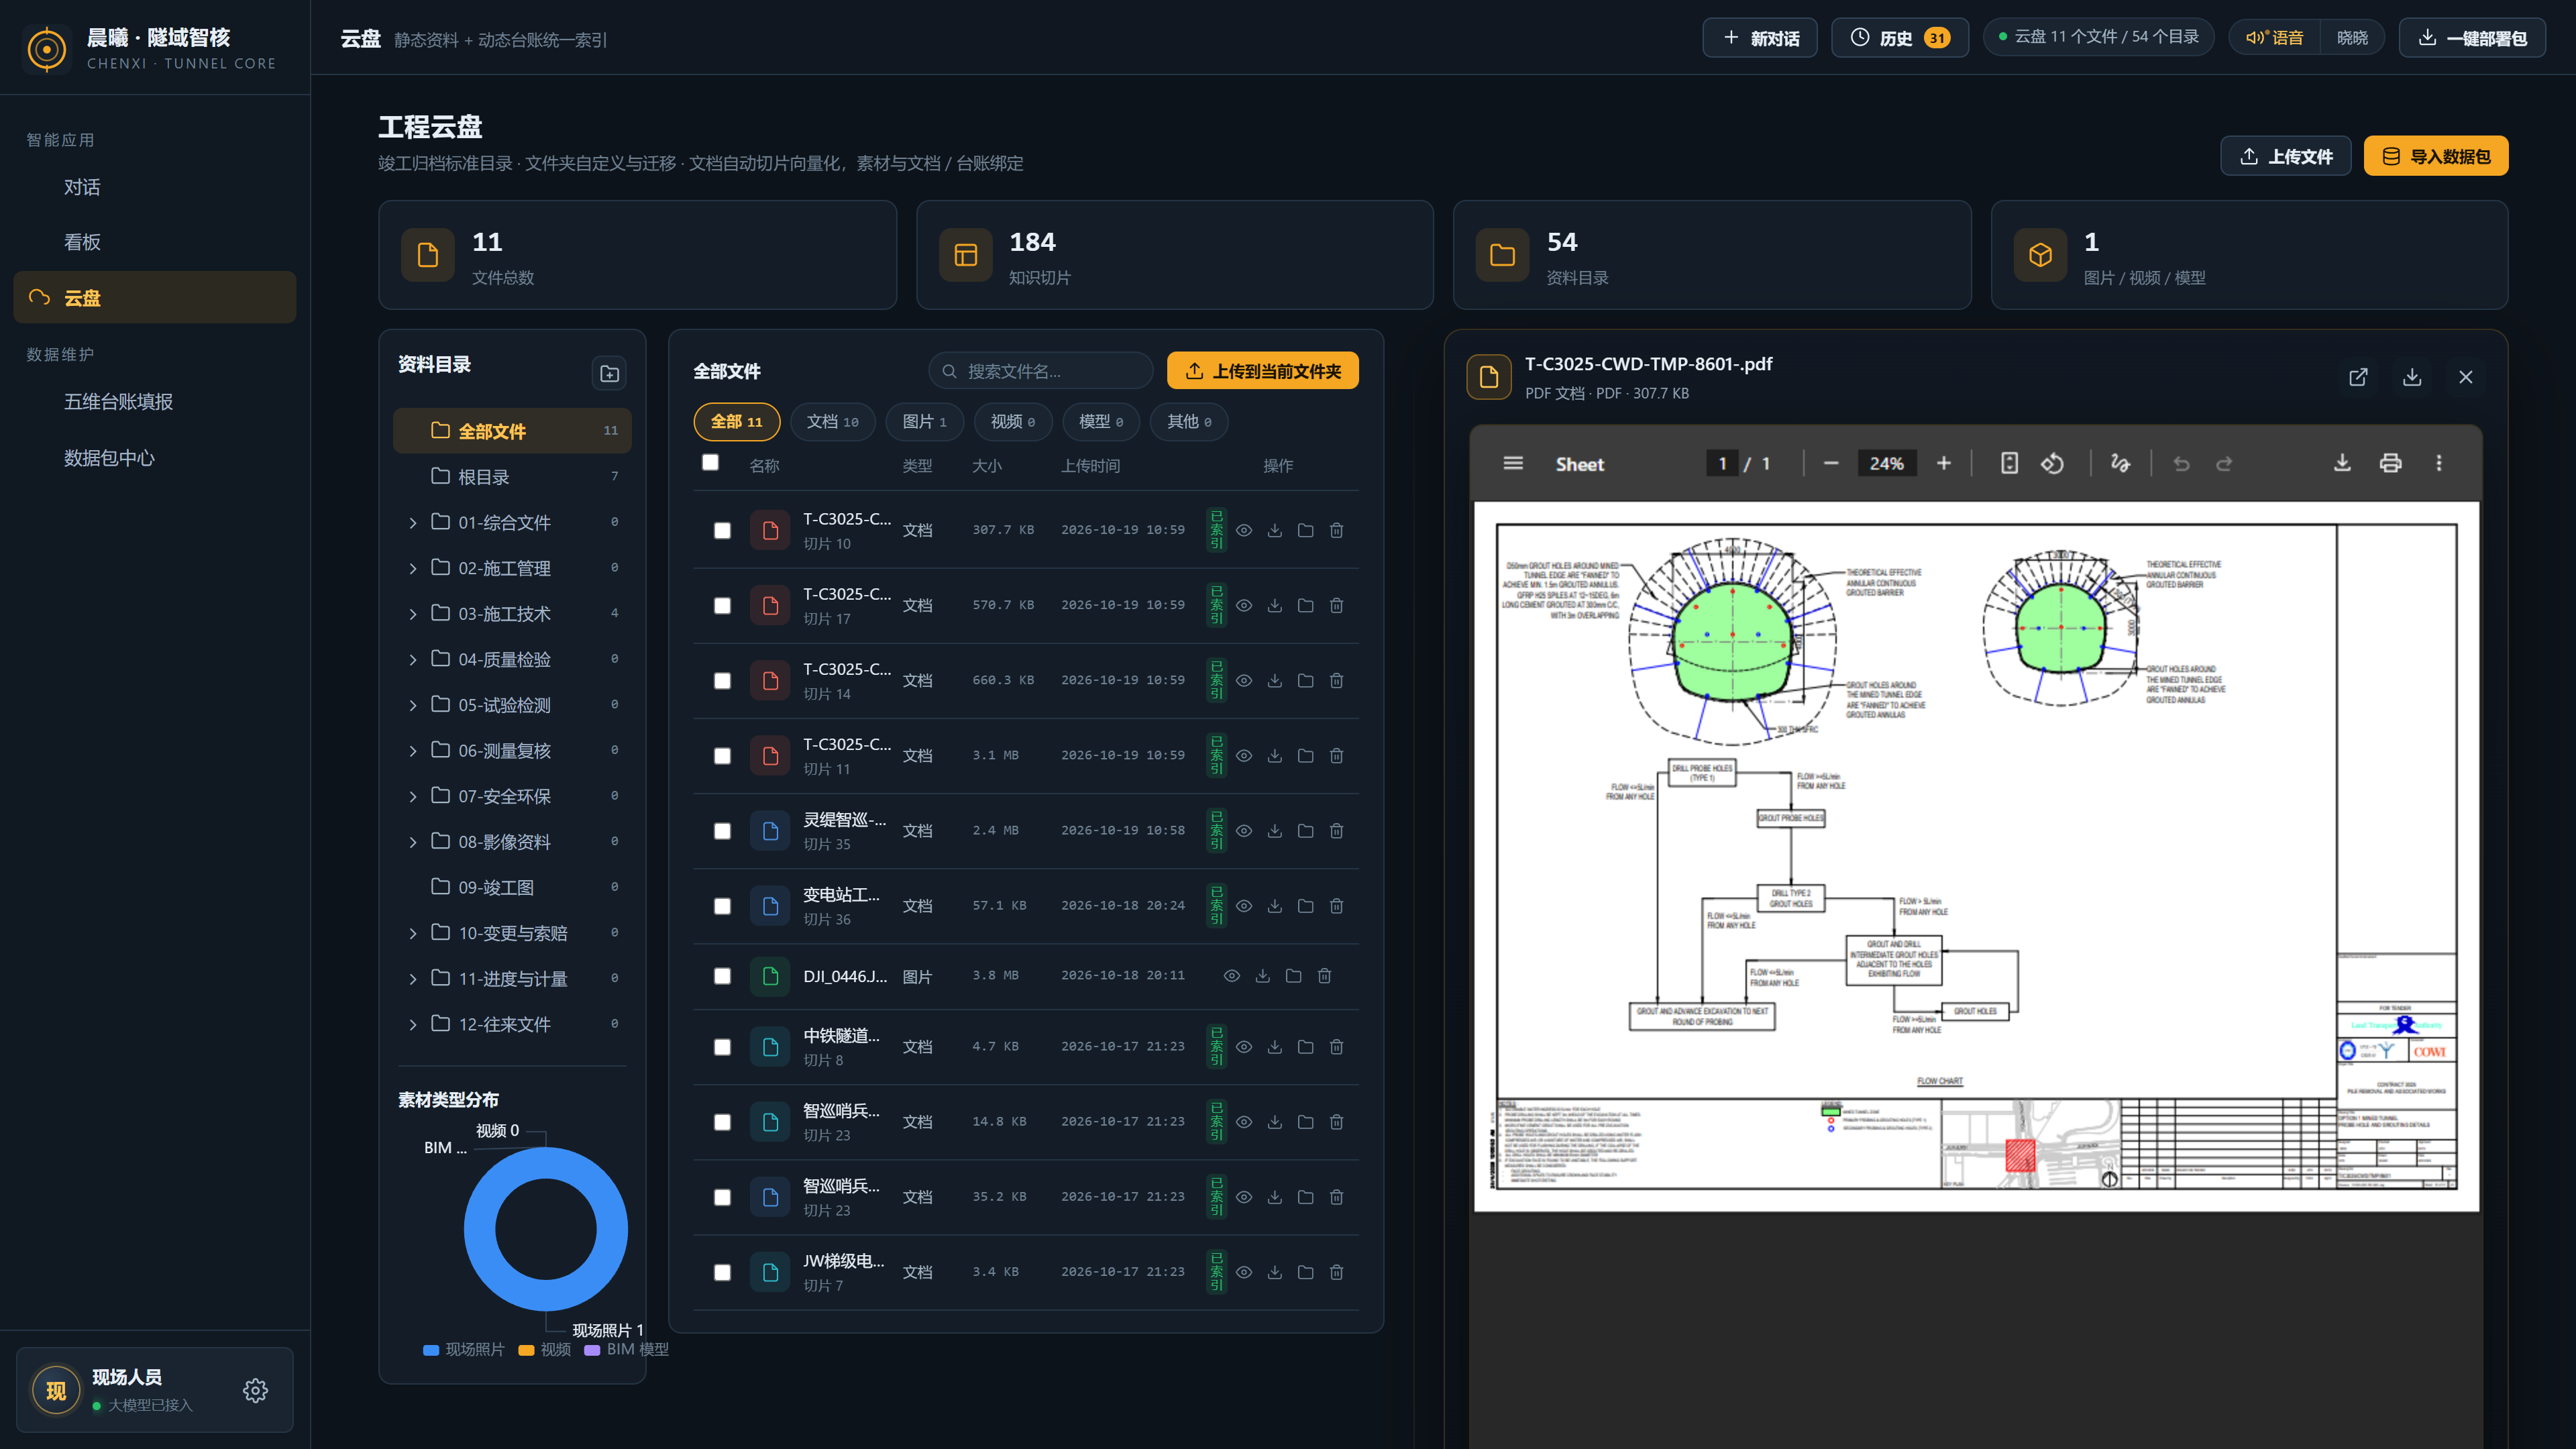Preview the 660.3 KB file via eye icon
The image size is (2576, 1449).
pos(1244,681)
